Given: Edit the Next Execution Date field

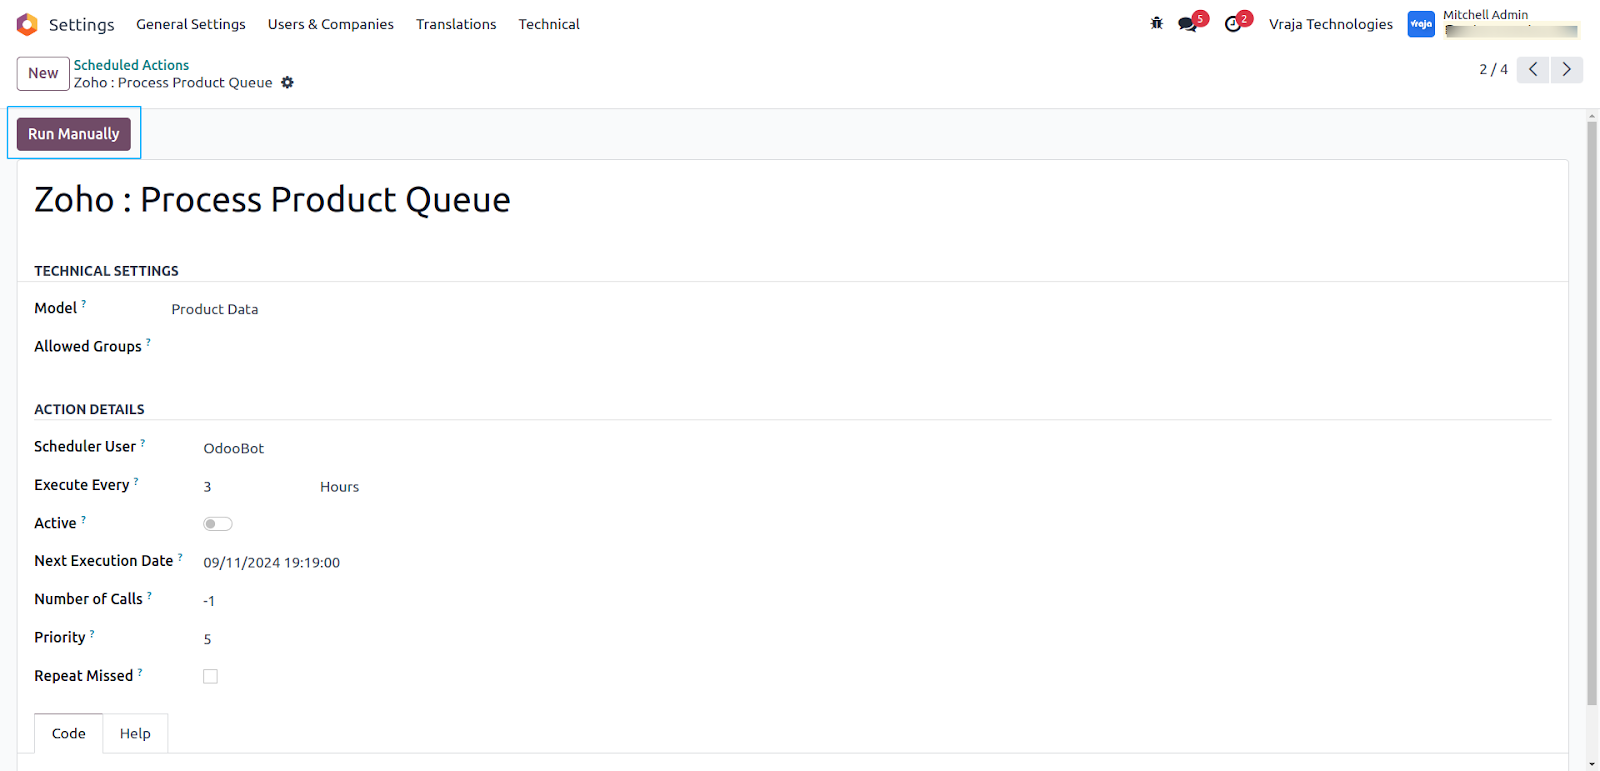Looking at the screenshot, I should pyautogui.click(x=272, y=563).
